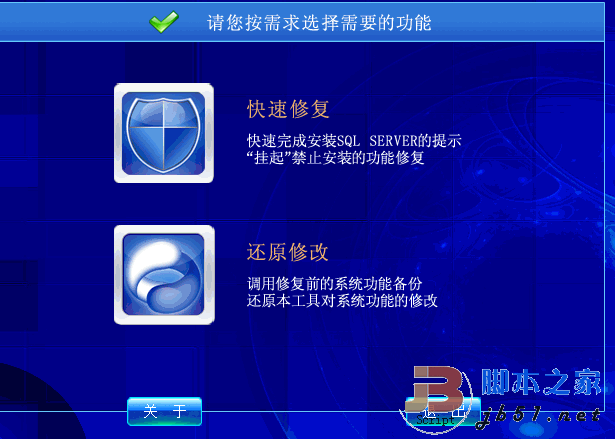Click the swirl restore modification icon

(164, 275)
